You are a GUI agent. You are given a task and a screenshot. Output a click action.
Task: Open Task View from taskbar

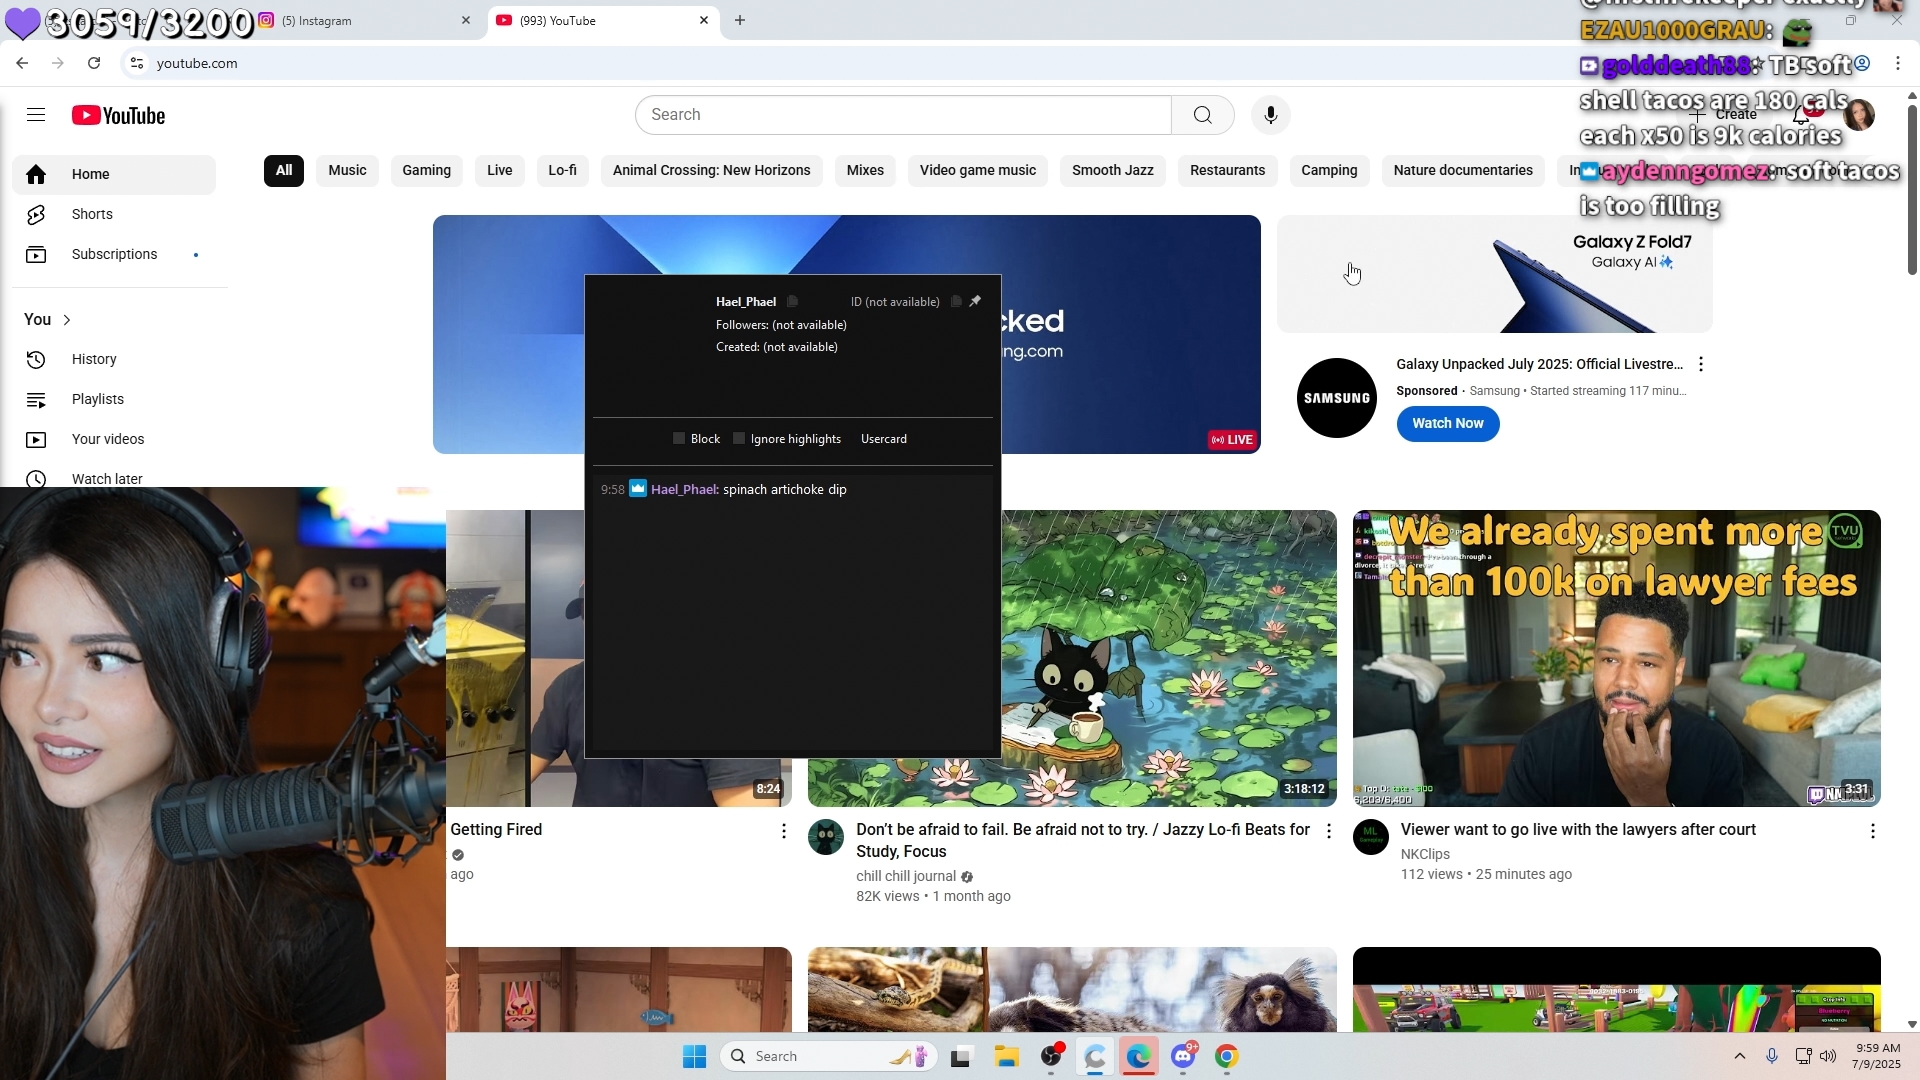point(961,1056)
